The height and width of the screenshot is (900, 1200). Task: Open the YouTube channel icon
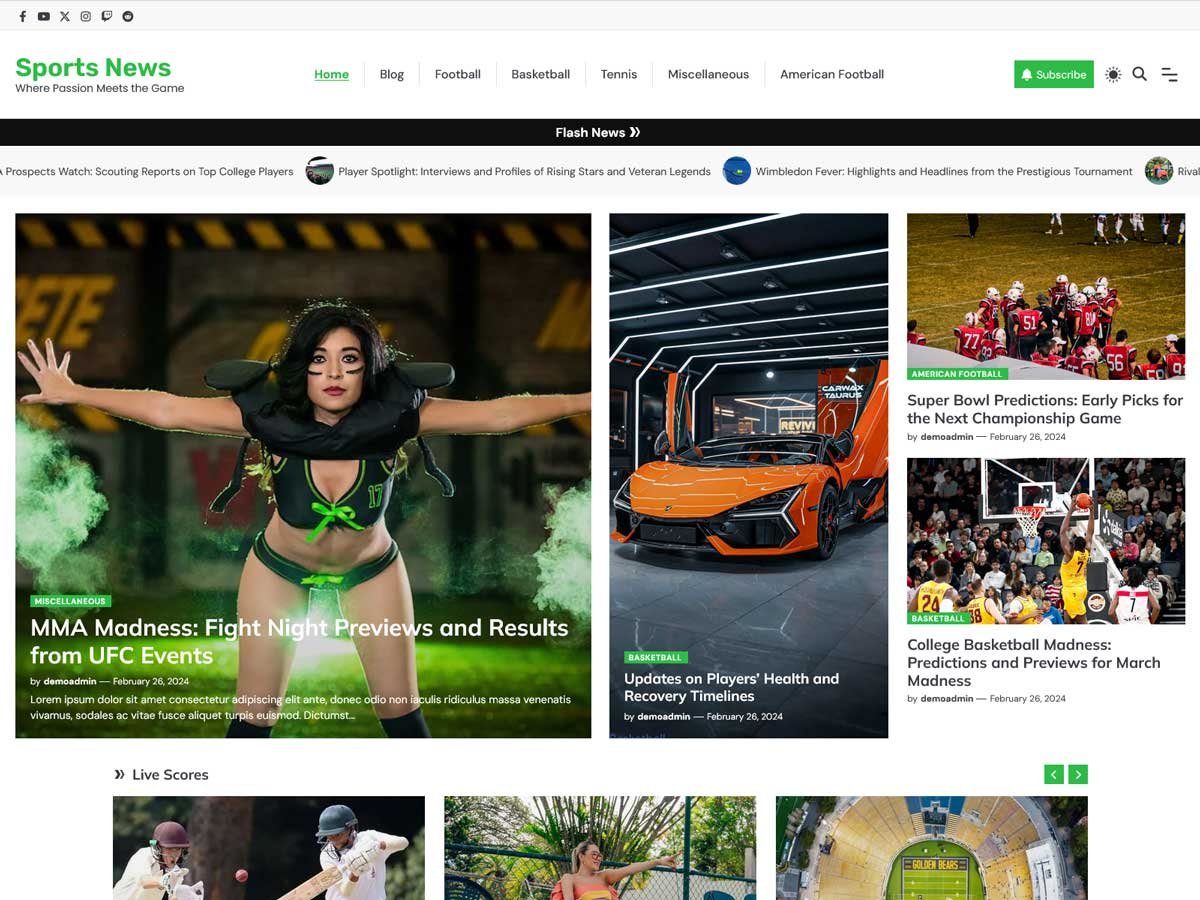point(44,16)
